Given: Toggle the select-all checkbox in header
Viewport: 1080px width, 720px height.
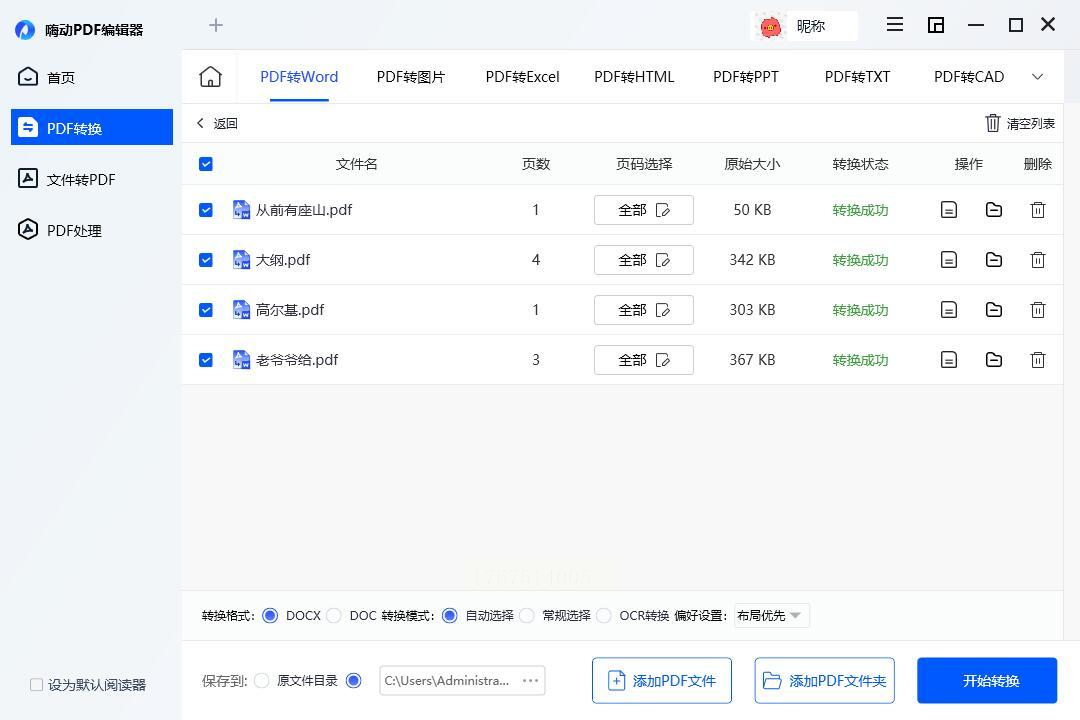Looking at the screenshot, I should (206, 164).
